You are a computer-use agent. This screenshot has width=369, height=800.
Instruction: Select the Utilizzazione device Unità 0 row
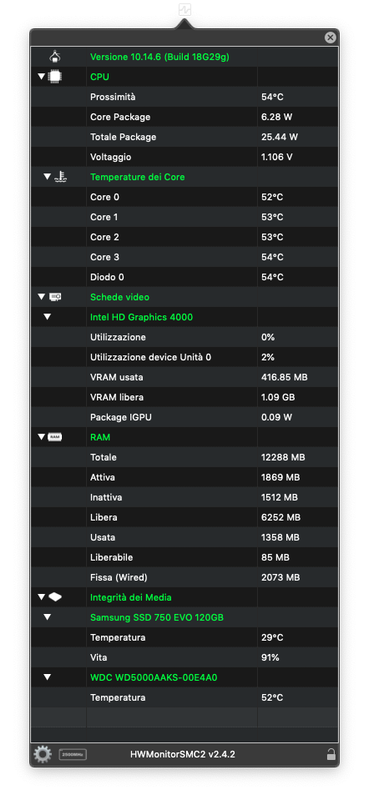click(185, 357)
